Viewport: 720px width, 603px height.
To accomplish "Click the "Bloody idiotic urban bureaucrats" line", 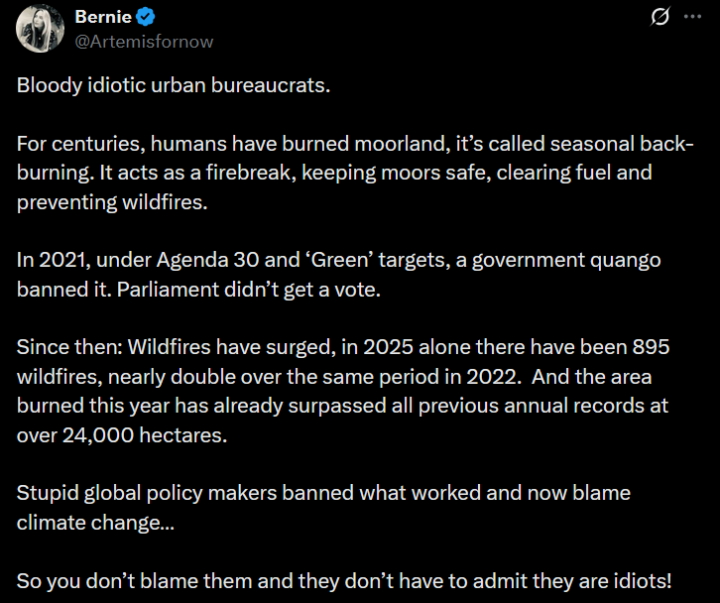I will (173, 85).
